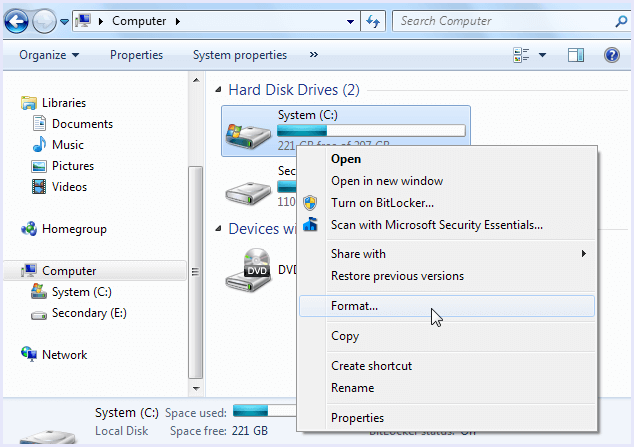Click the Music note icon
The height and width of the screenshot is (447, 634).
click(39, 144)
